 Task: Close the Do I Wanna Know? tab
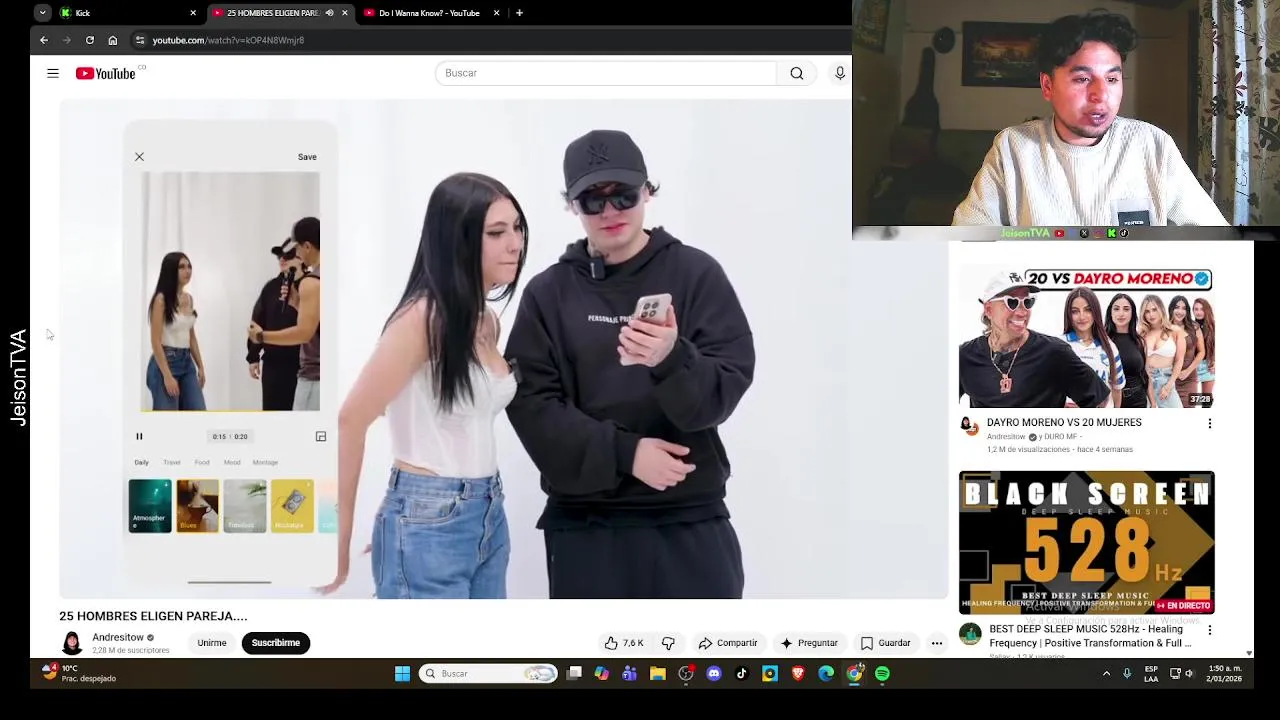point(496,13)
